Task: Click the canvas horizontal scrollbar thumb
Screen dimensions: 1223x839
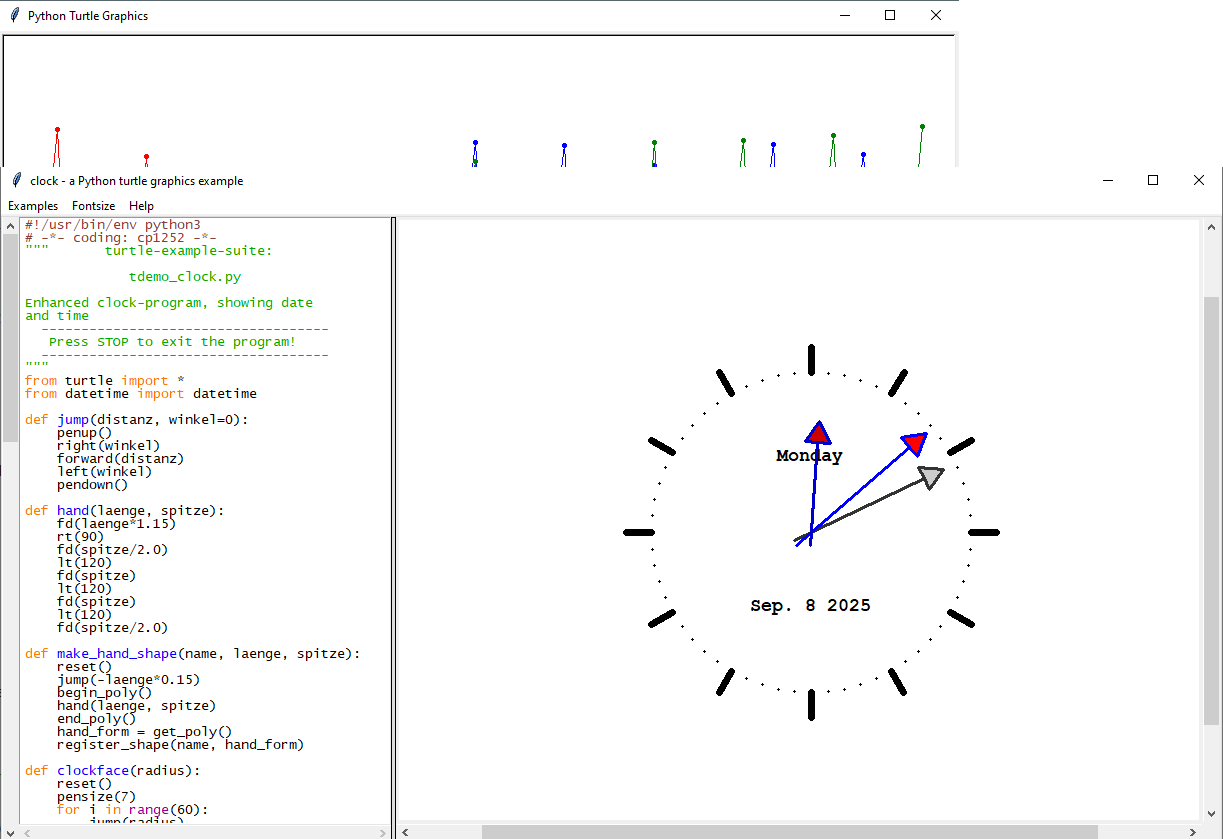Action: (x=789, y=832)
